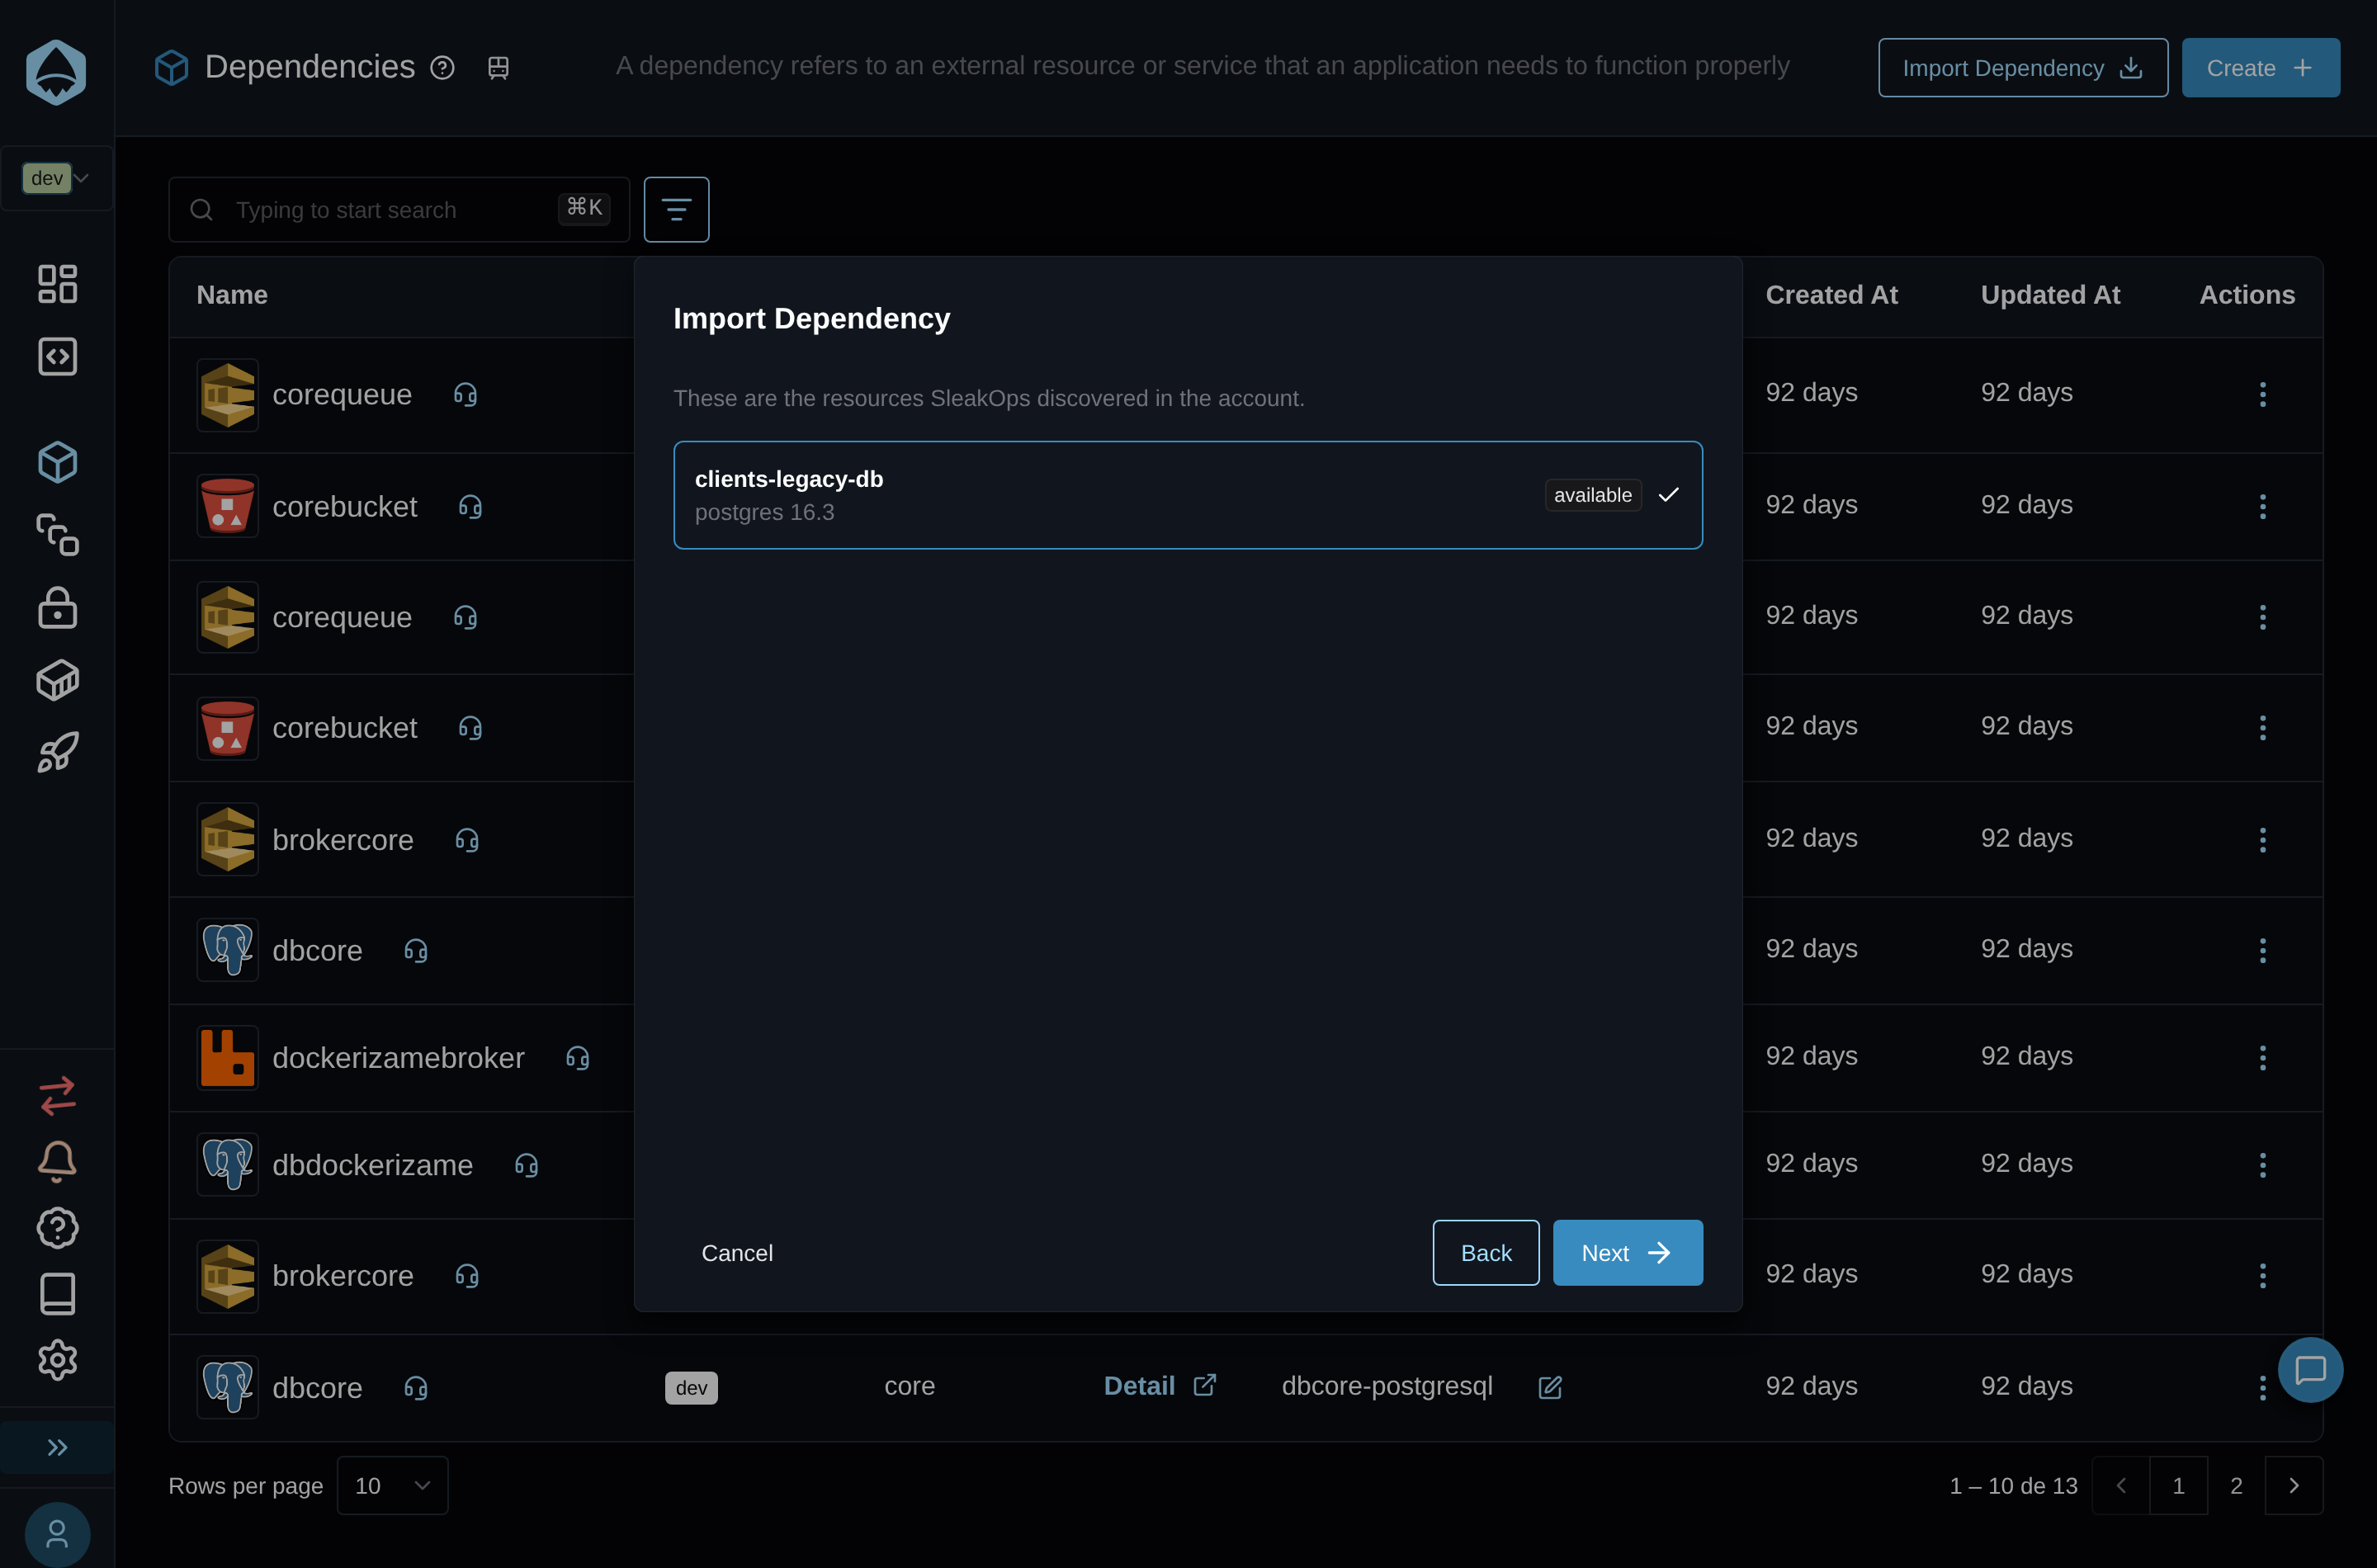This screenshot has width=2377, height=1568.
Task: Click the 3D box package sidebar icon
Action: click(x=57, y=681)
